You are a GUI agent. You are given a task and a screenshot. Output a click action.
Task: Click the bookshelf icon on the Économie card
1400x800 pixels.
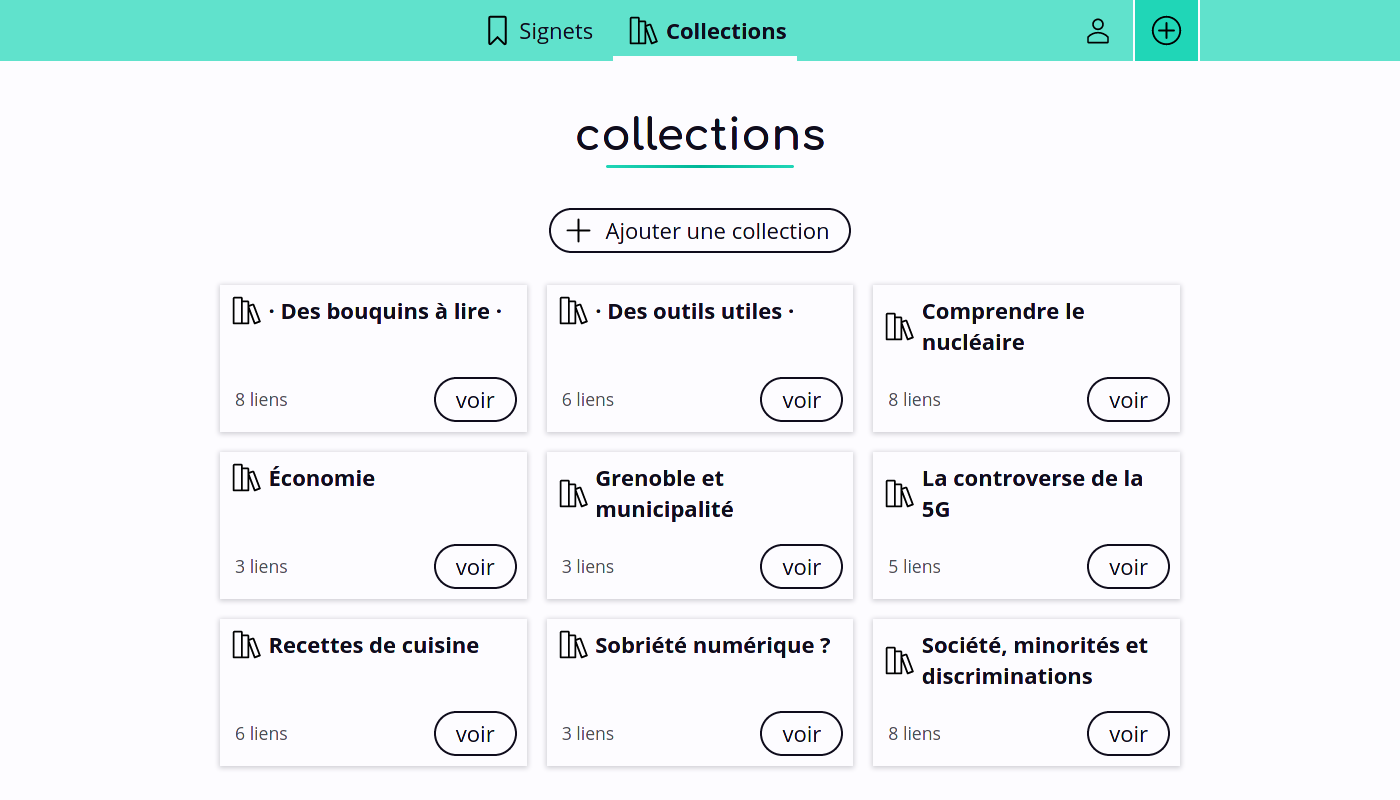[x=246, y=477]
